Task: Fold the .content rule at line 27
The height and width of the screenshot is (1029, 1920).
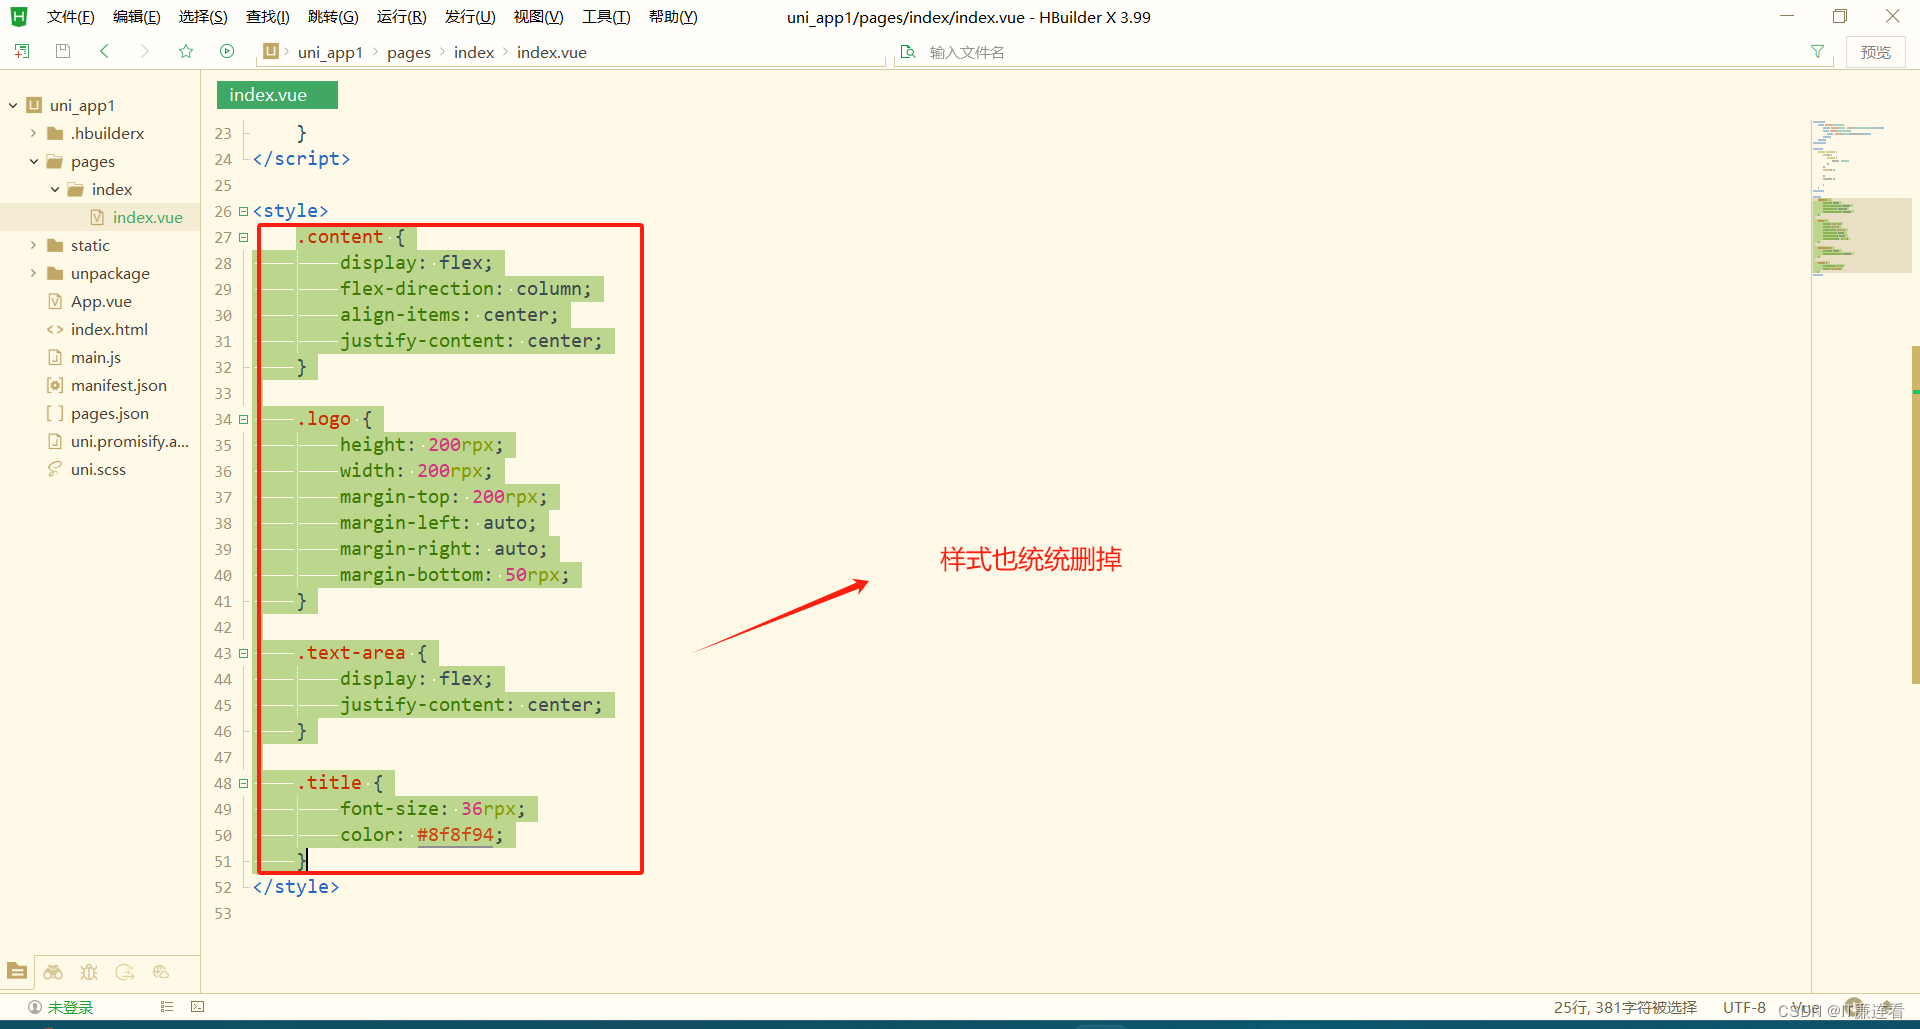Action: click(x=243, y=237)
